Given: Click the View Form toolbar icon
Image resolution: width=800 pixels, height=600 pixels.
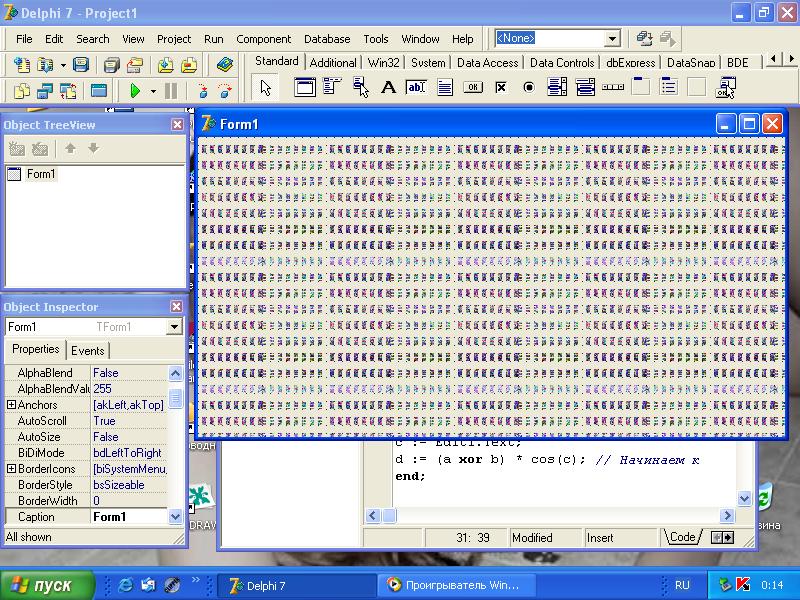Looking at the screenshot, I should pos(45,91).
